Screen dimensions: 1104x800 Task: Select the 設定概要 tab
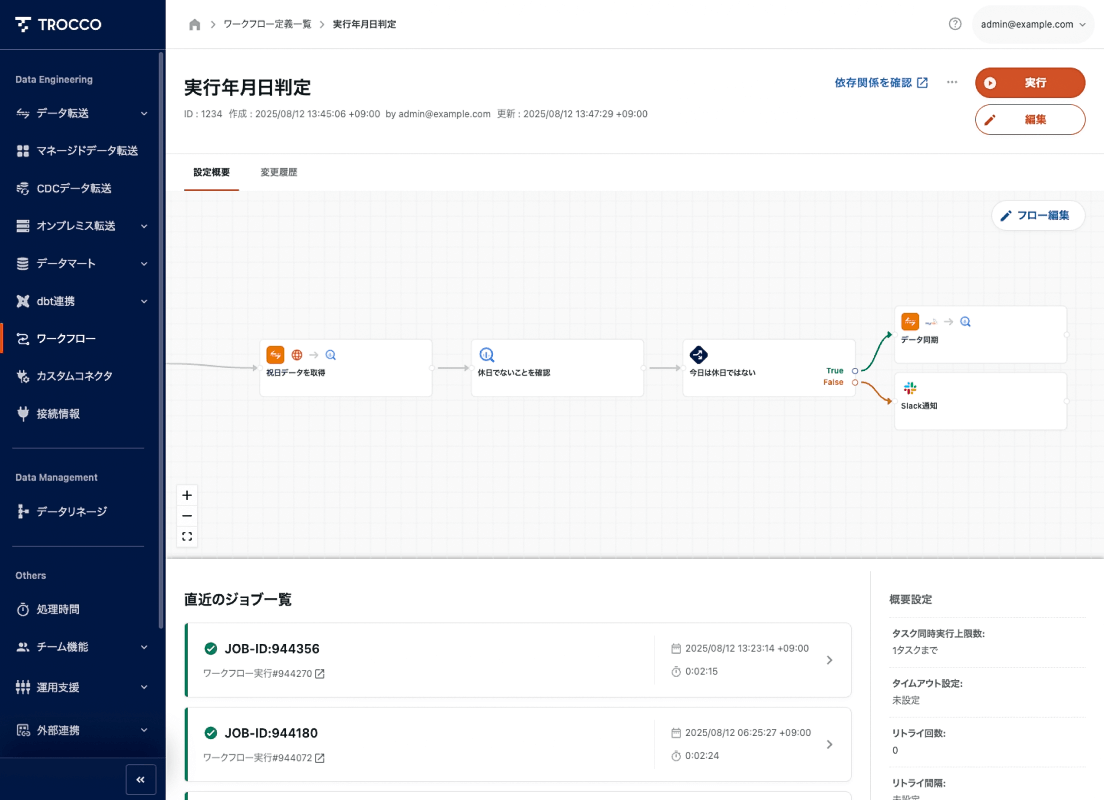click(211, 172)
